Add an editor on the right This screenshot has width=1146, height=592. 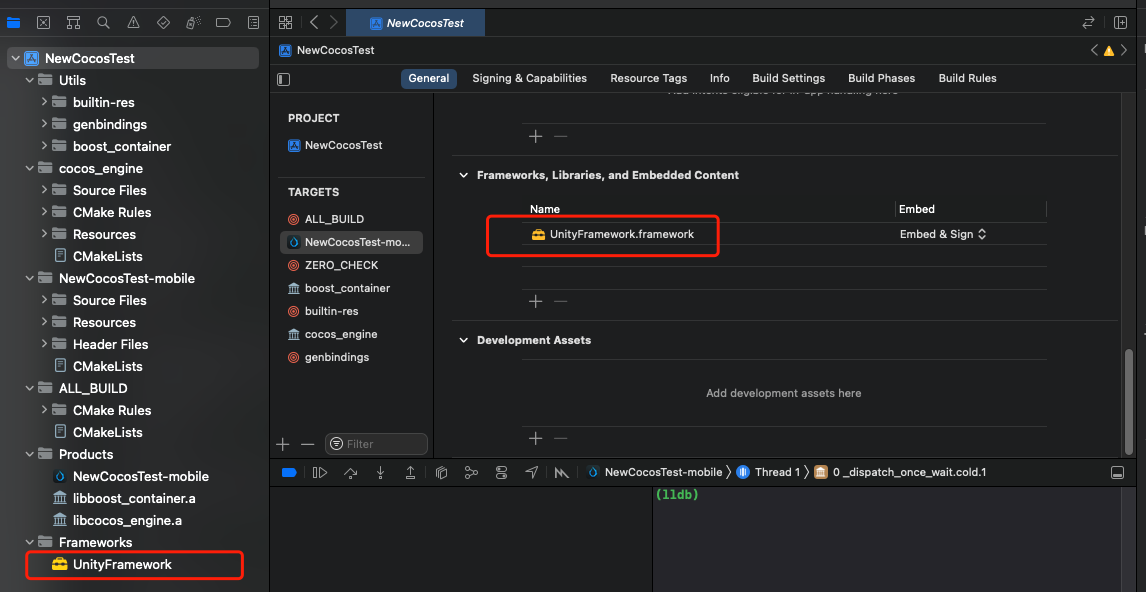tap(1120, 23)
